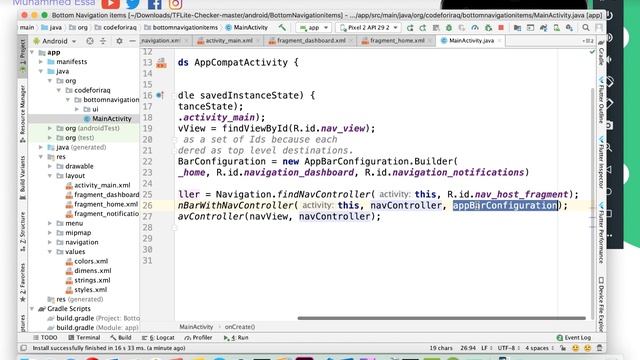Toggle the Gradle tool window on right
640x360 pixels.
pos(601,53)
